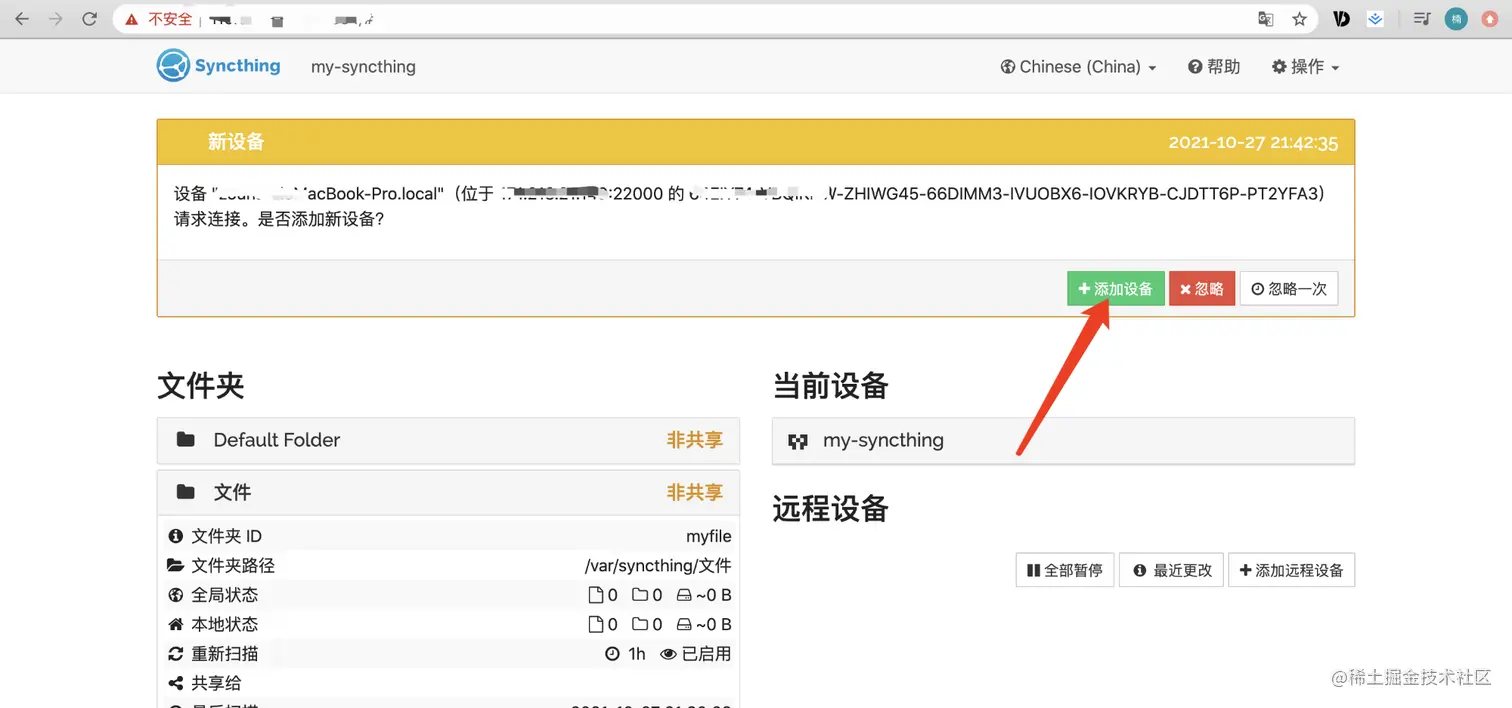
Task: Open the media control playlist icon
Action: (x=1421, y=19)
